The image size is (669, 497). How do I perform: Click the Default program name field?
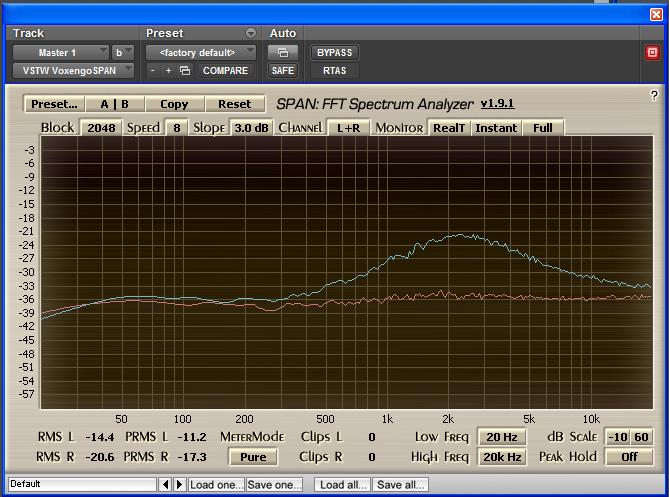82,484
